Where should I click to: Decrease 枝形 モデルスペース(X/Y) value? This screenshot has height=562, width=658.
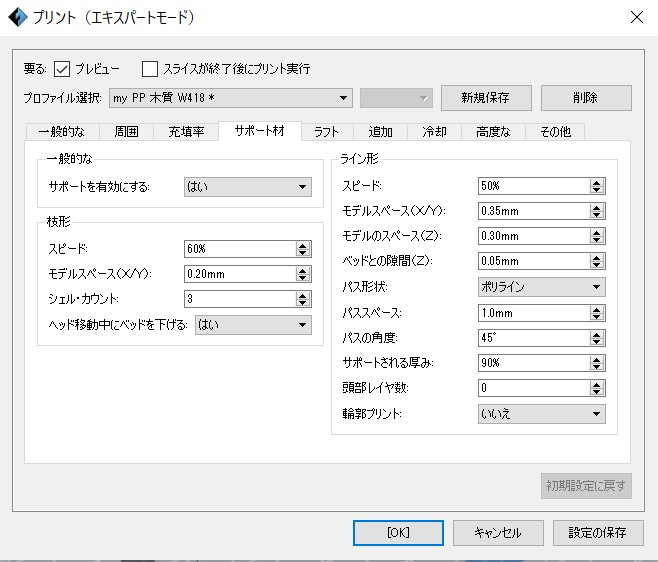pos(303,278)
